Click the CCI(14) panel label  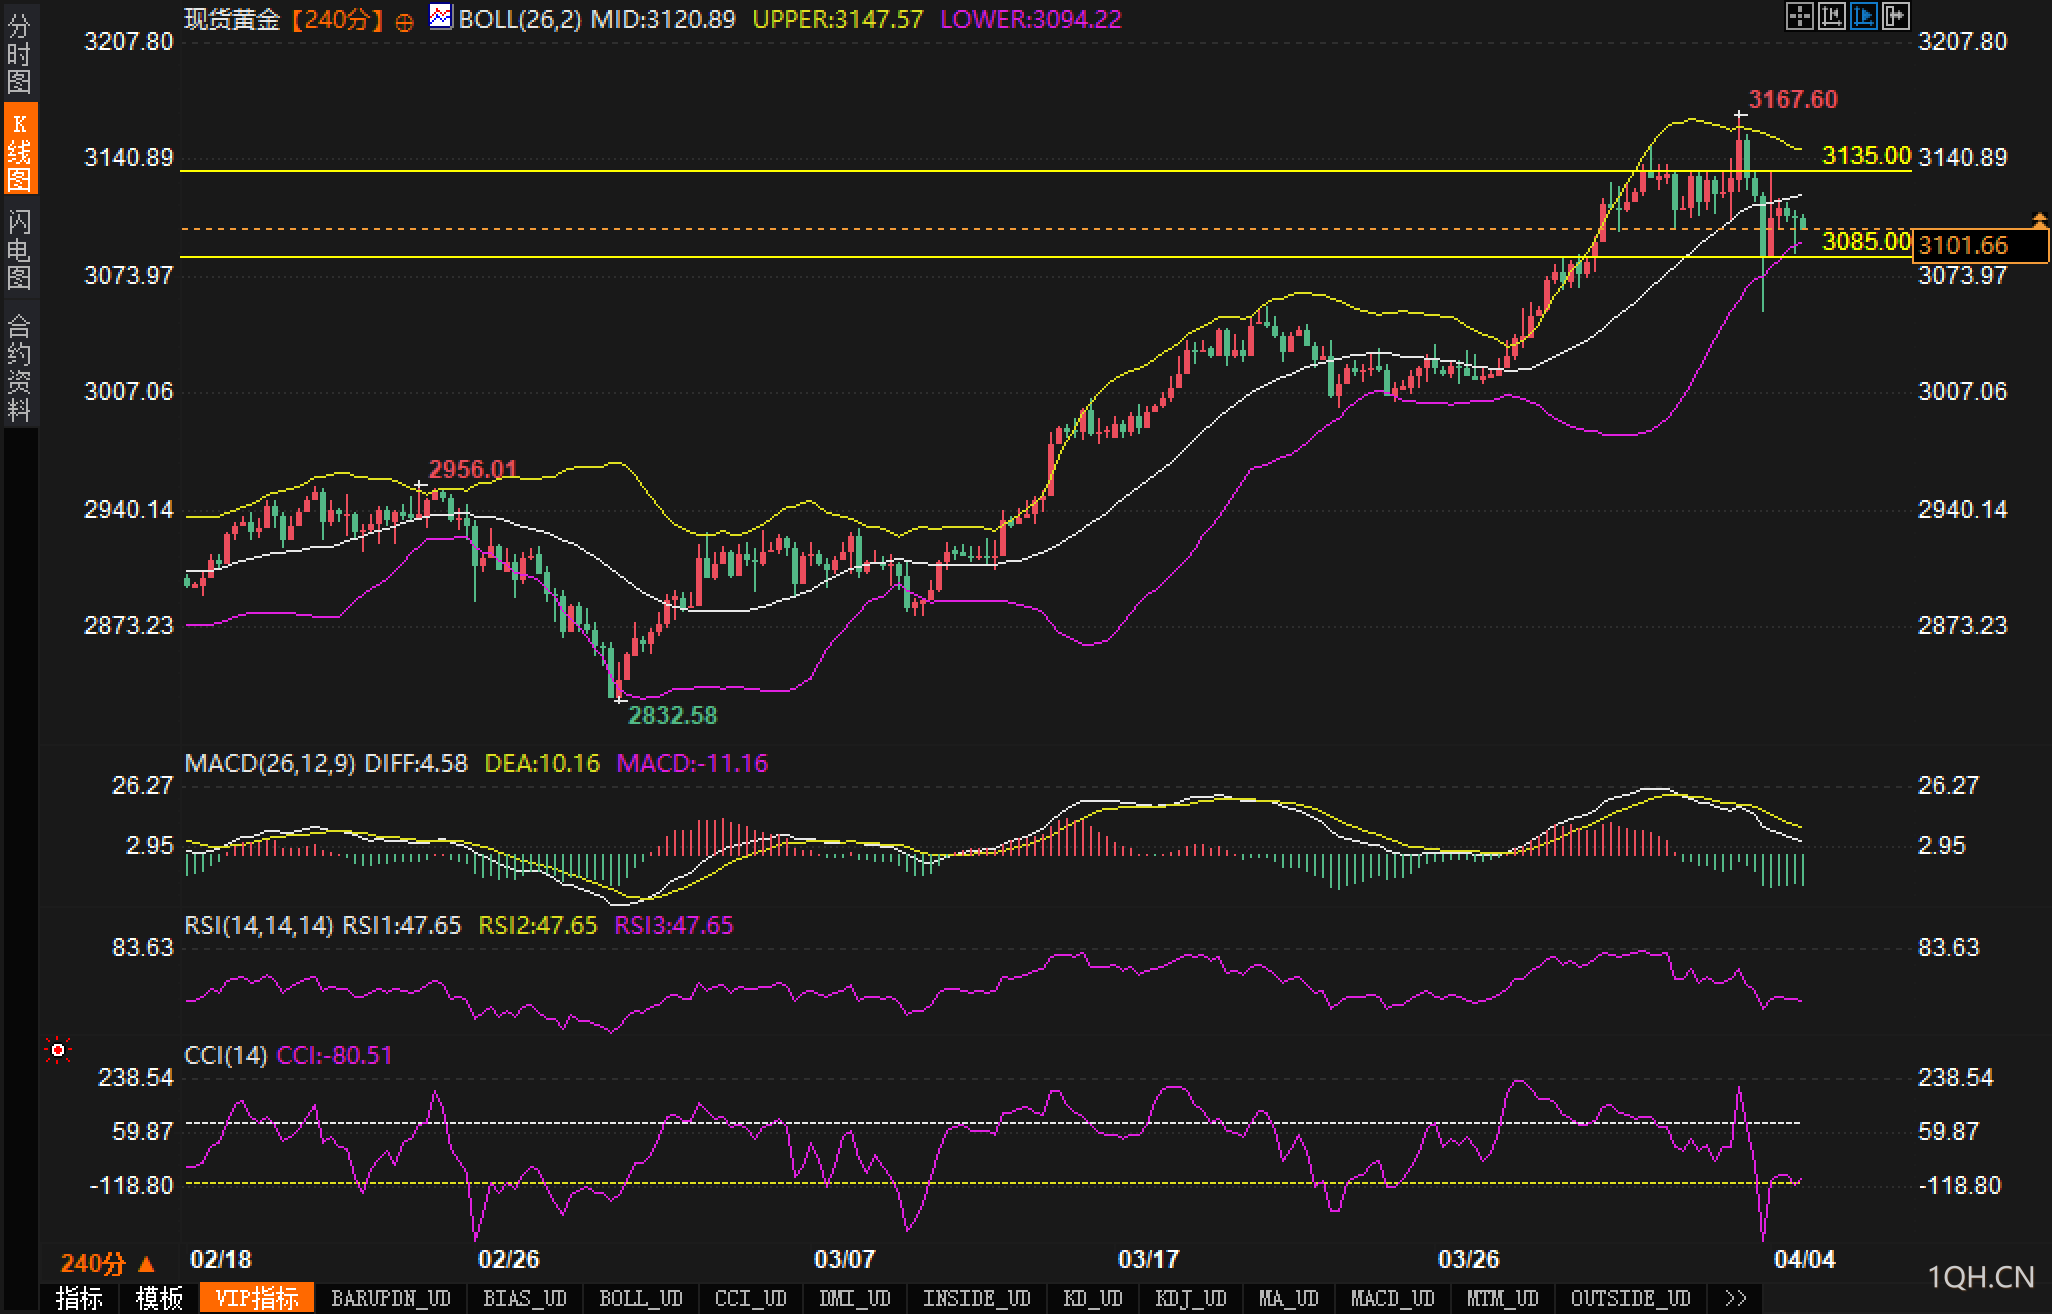click(226, 1055)
